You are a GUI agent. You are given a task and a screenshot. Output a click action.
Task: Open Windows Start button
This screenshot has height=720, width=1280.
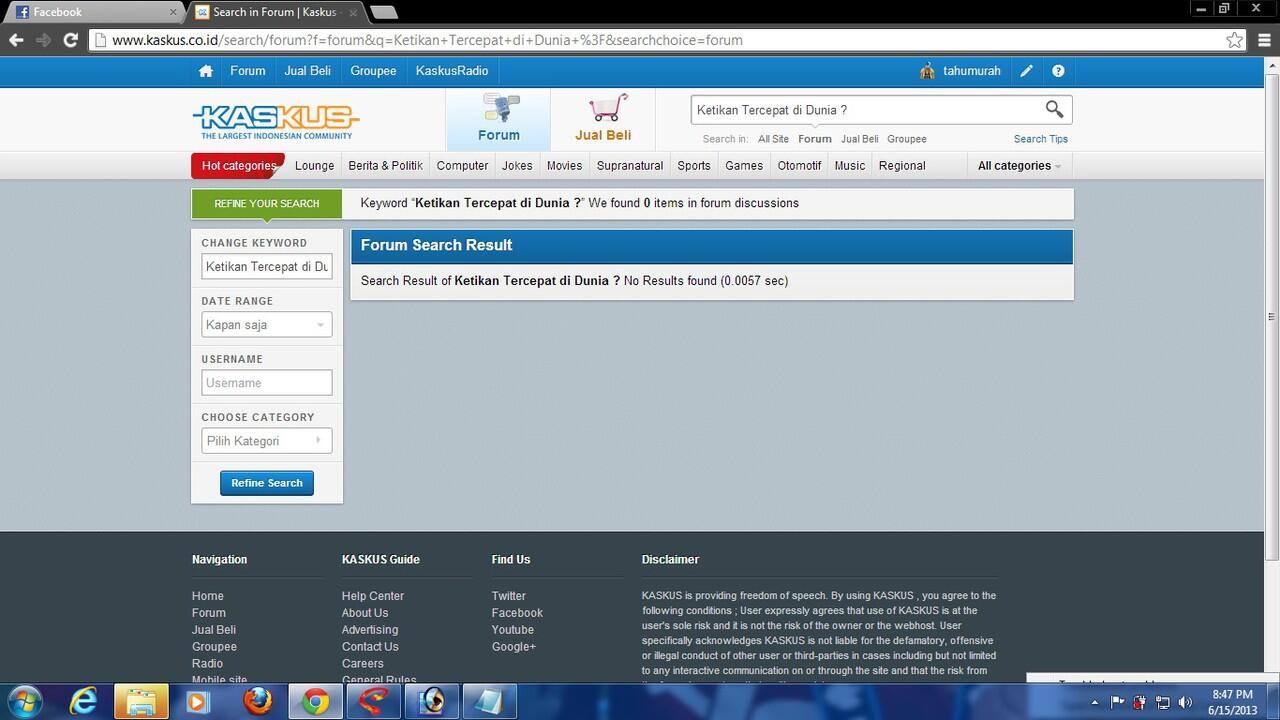tap(23, 701)
